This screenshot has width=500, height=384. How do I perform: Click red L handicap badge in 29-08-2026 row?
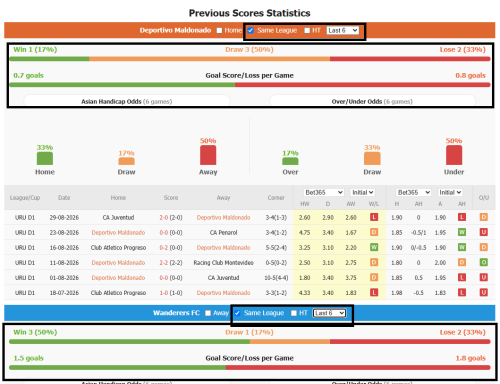point(462,217)
